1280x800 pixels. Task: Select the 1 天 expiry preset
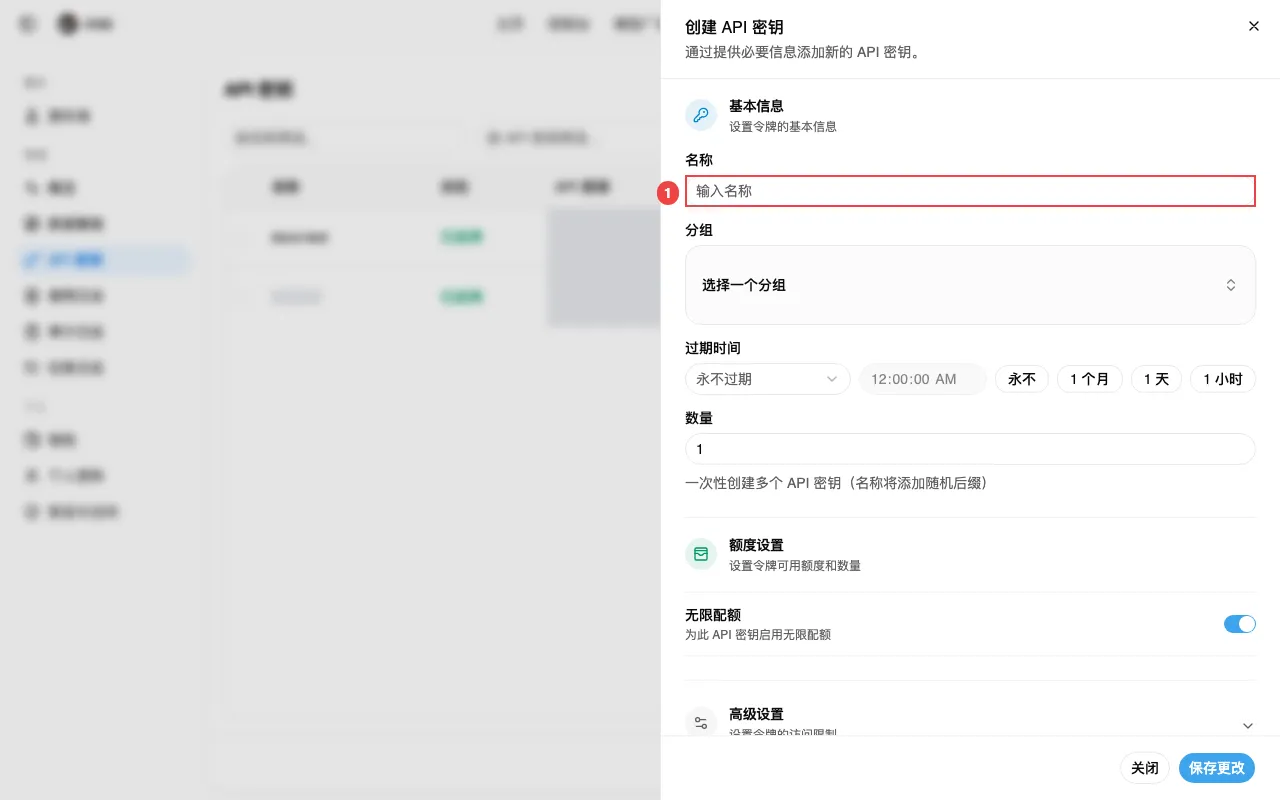click(x=1156, y=379)
